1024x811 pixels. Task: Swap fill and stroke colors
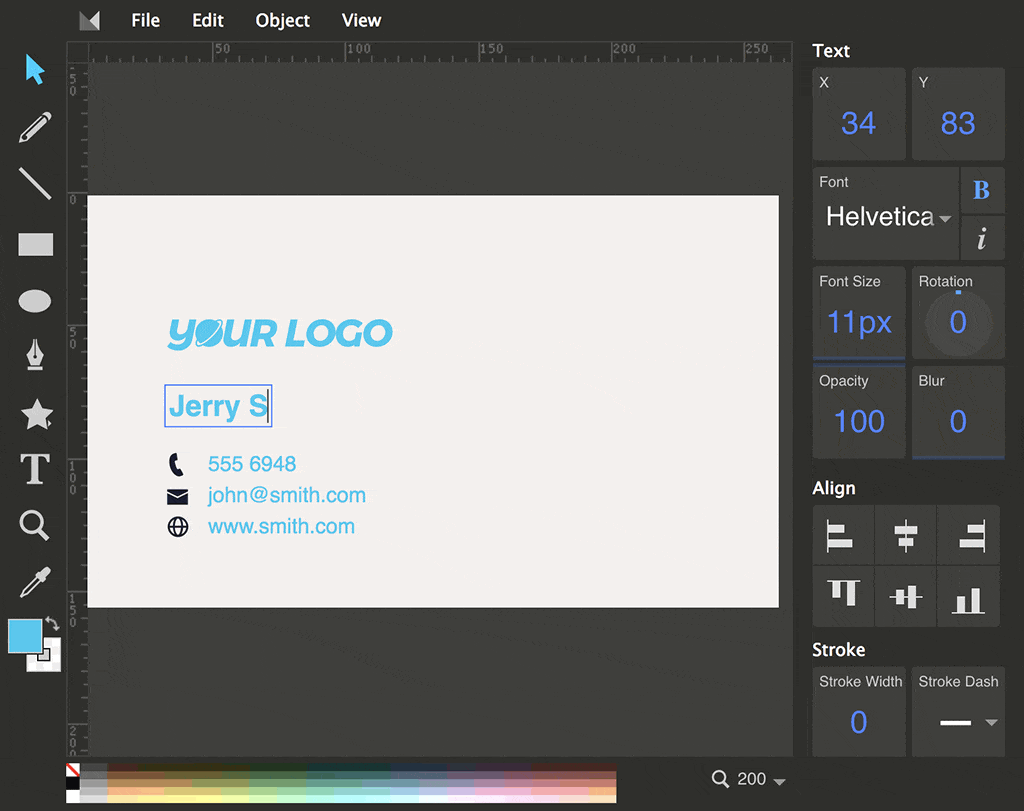click(53, 624)
